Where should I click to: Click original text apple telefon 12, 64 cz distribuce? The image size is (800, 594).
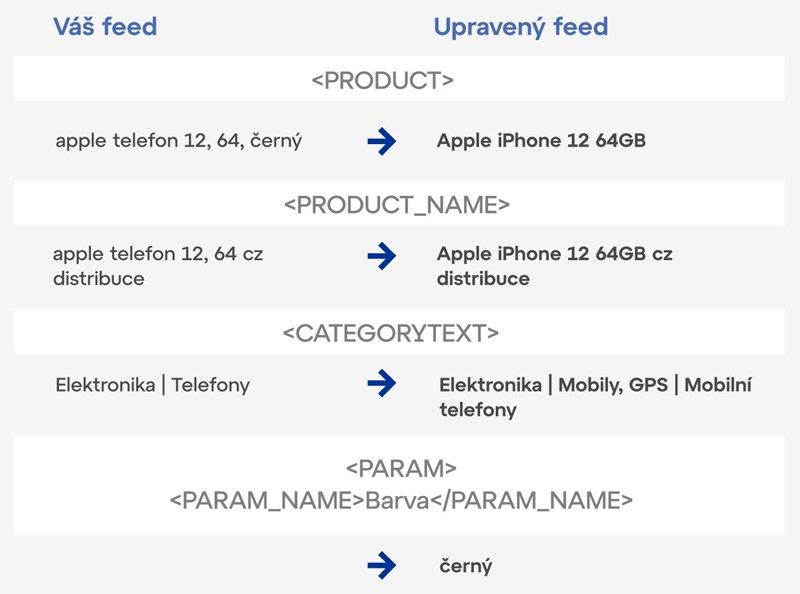pyautogui.click(x=158, y=266)
